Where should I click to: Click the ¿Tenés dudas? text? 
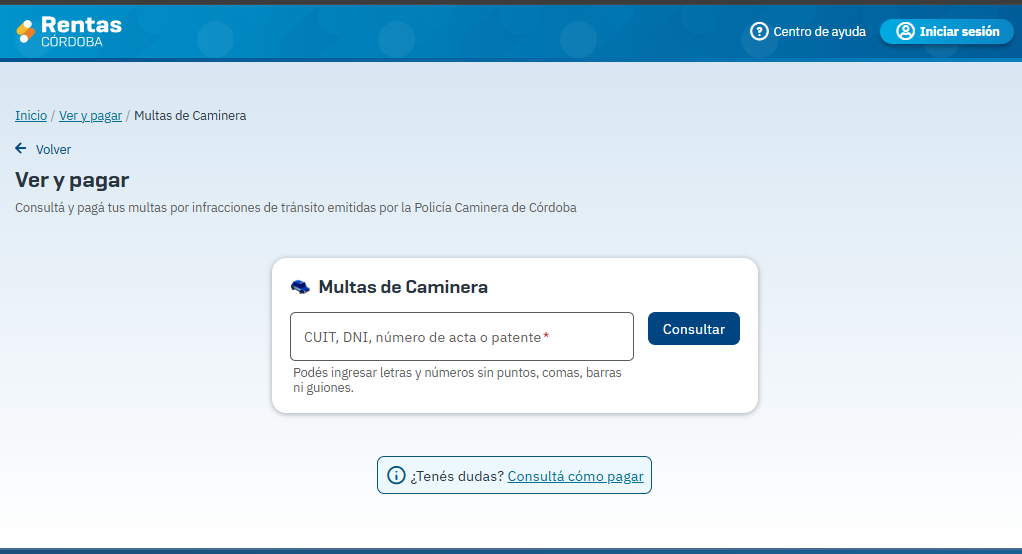(457, 476)
